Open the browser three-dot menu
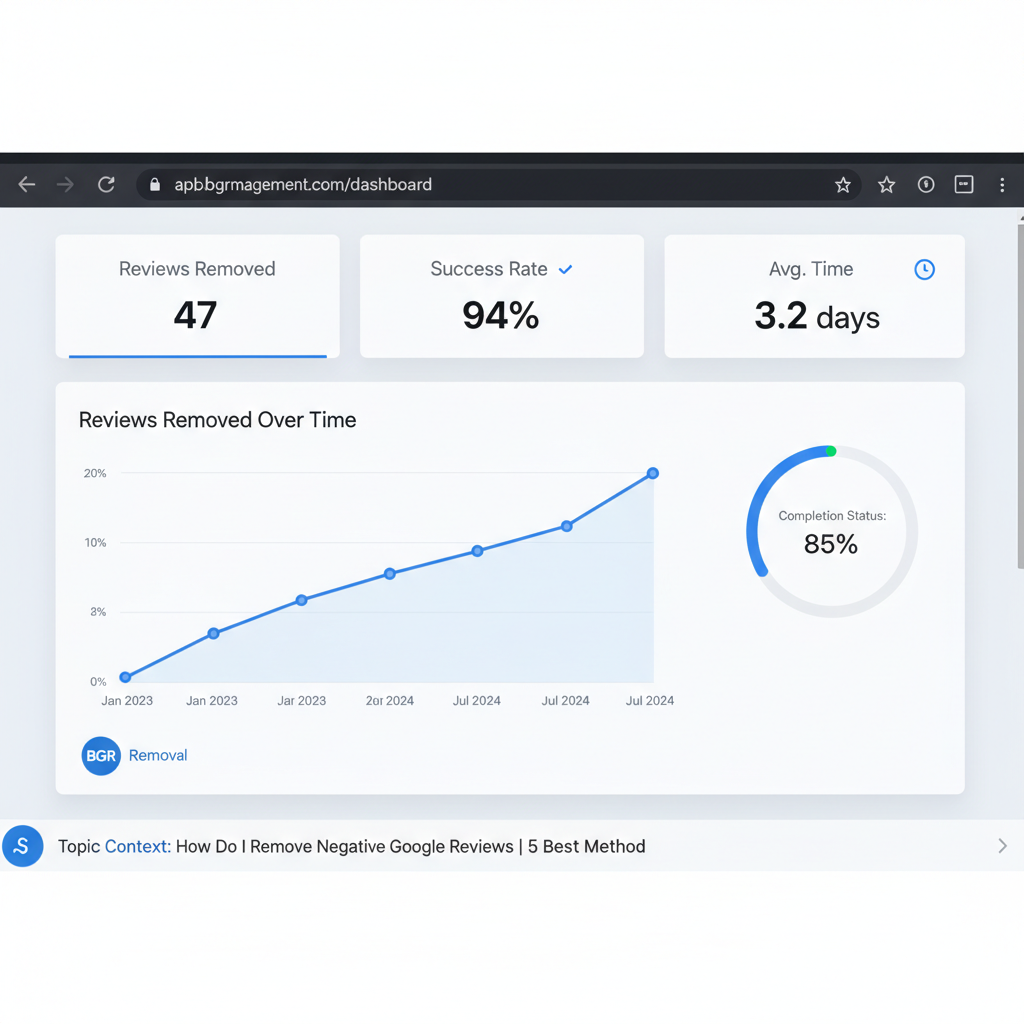Screen dimensions: 1024x1024 [x=1002, y=185]
